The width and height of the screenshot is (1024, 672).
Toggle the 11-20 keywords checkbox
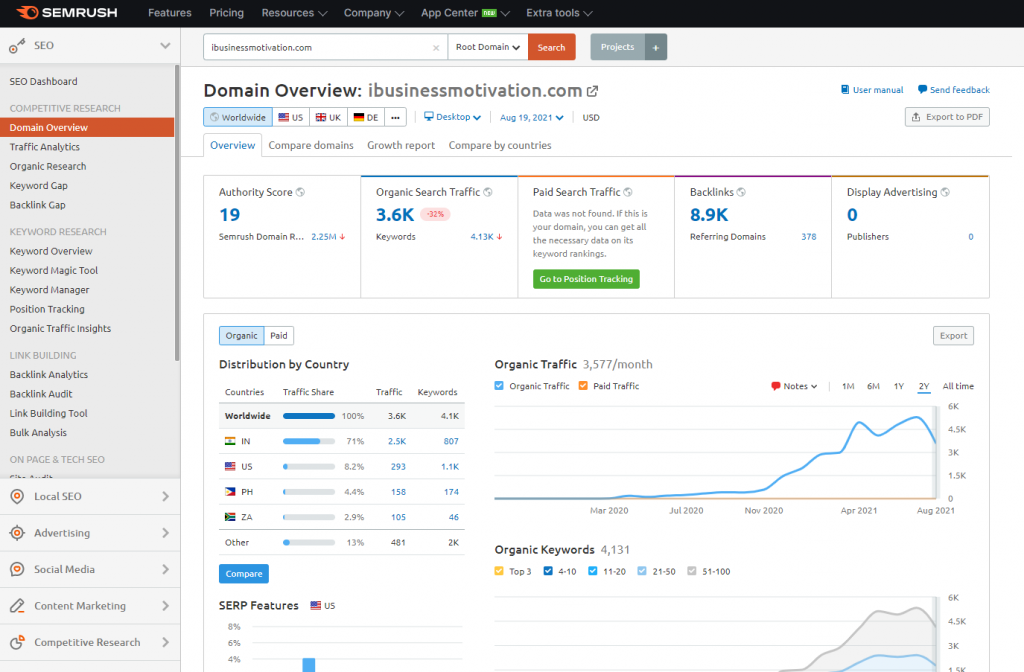point(592,571)
